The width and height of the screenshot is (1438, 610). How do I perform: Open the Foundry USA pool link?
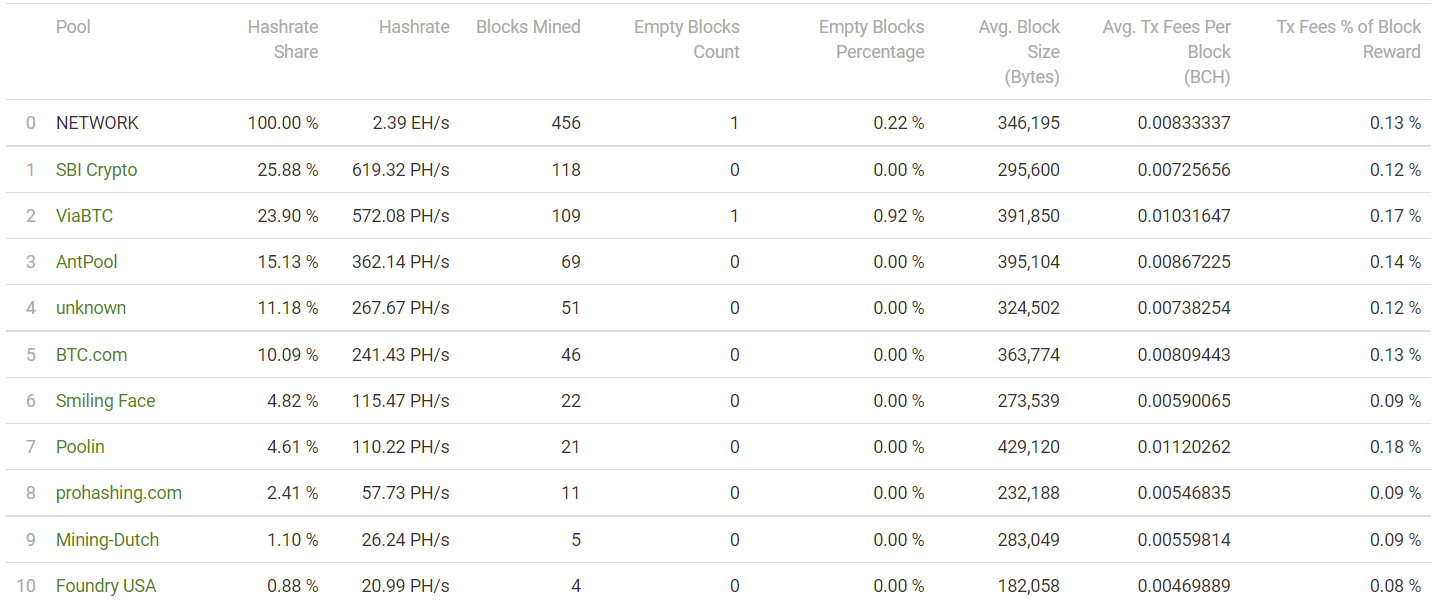pos(106,586)
